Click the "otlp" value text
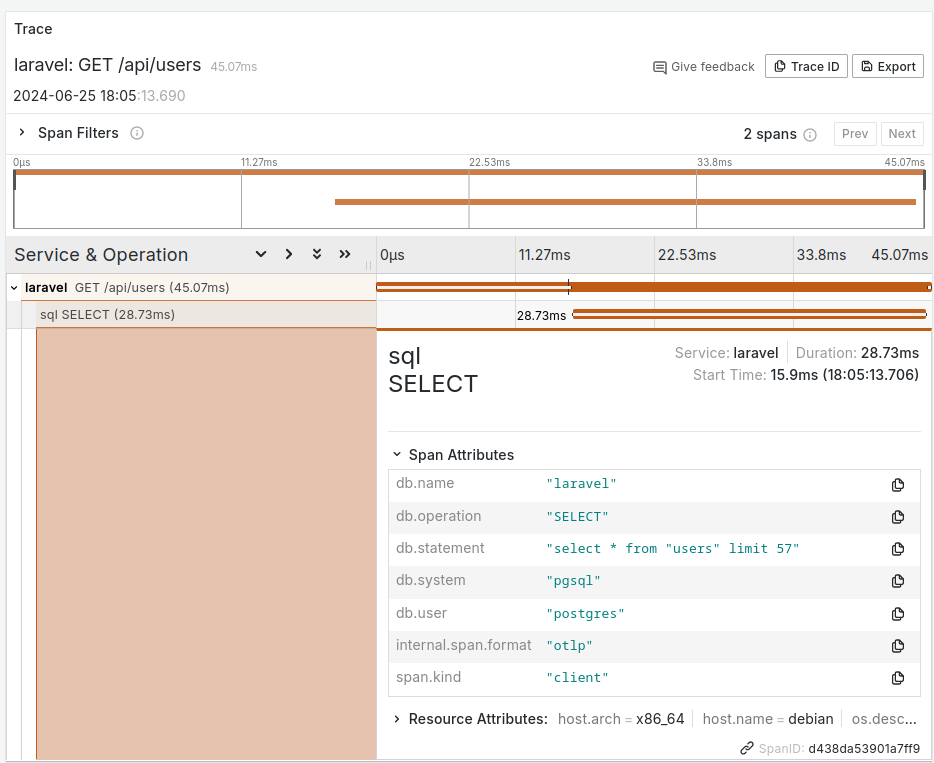Screen dimensions: 934x763 569,646
